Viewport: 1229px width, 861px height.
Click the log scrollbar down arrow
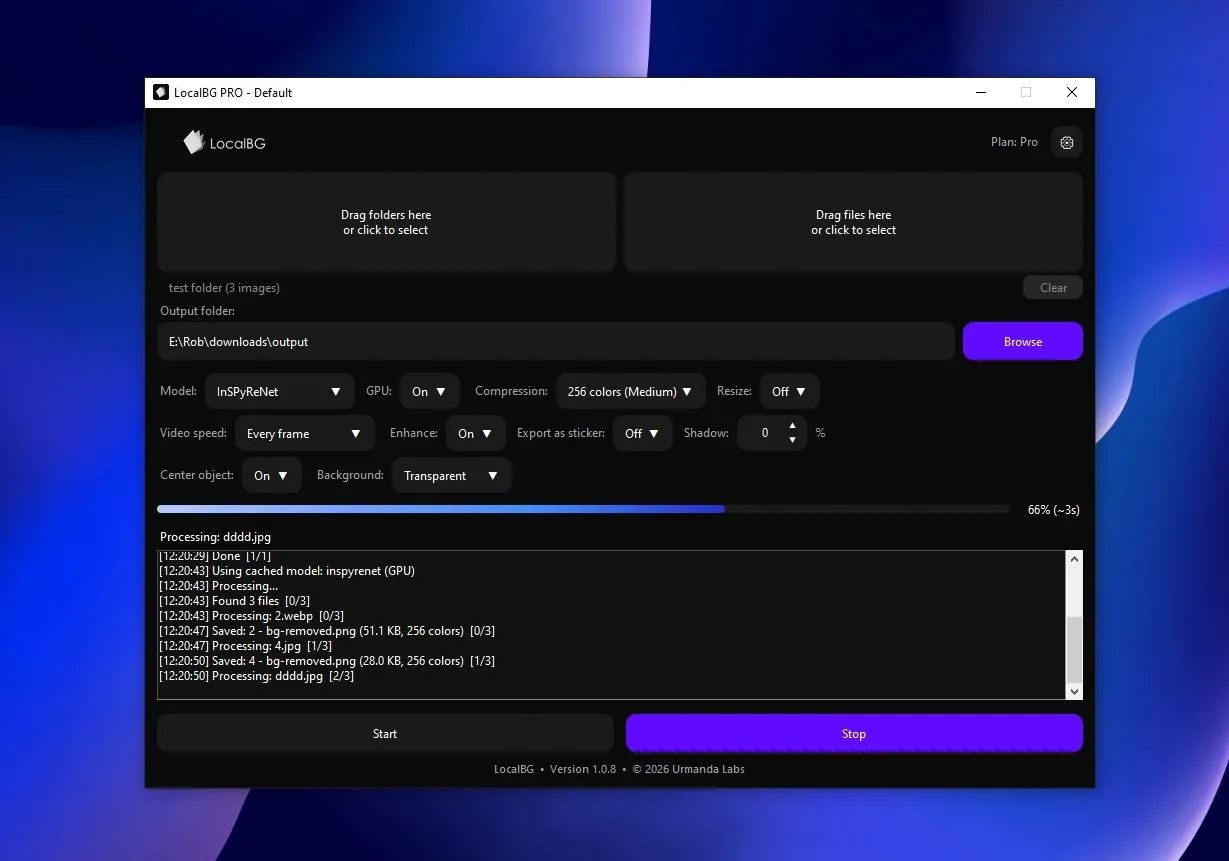click(1075, 691)
